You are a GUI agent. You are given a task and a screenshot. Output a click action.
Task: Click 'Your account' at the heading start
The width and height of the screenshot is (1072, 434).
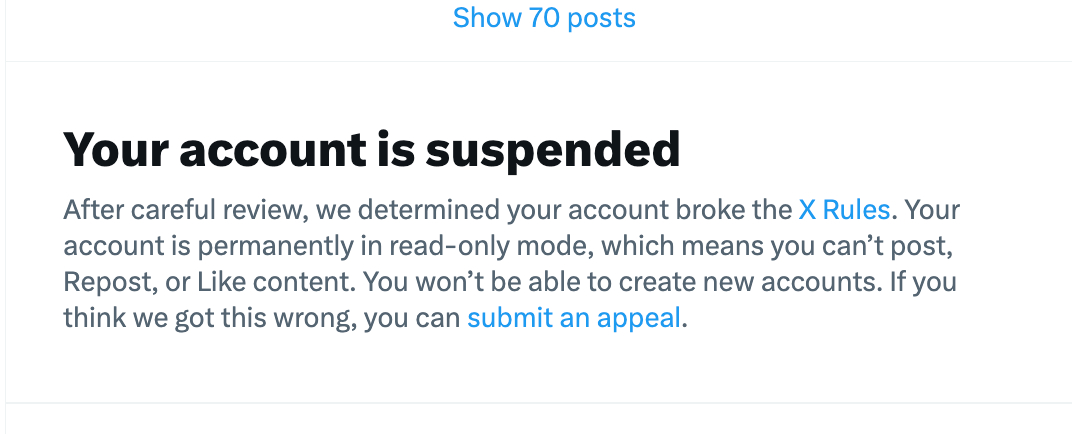(x=203, y=150)
